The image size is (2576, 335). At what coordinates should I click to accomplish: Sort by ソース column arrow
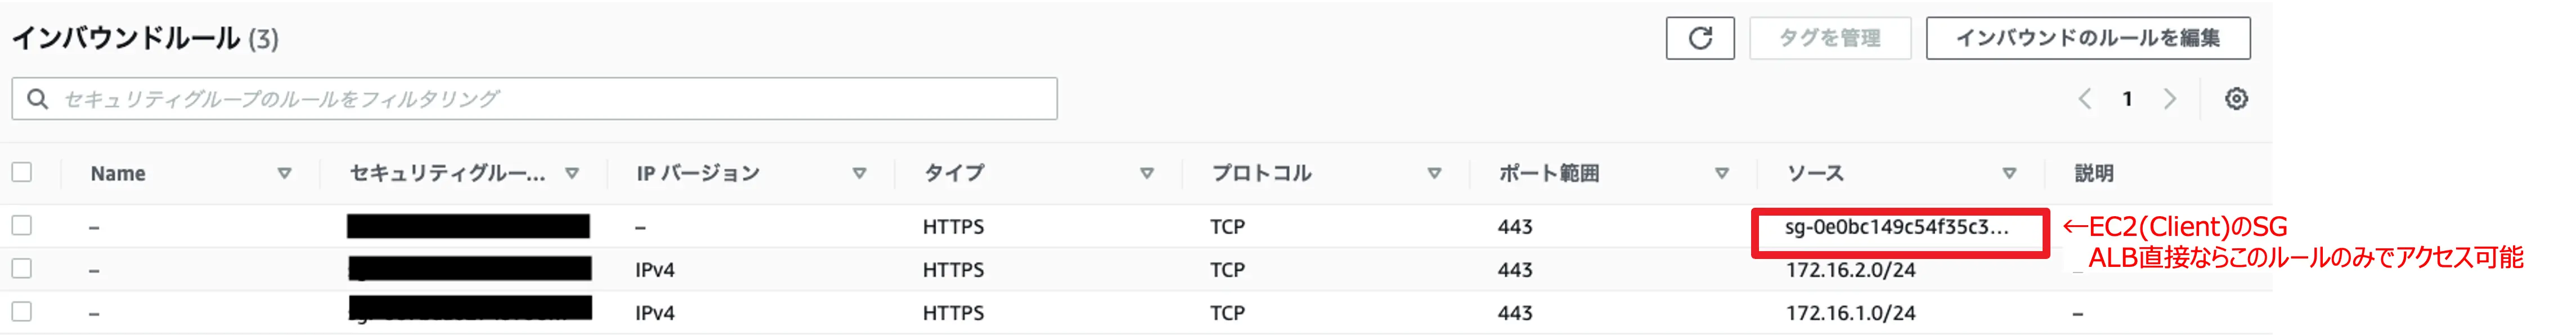coord(2009,174)
